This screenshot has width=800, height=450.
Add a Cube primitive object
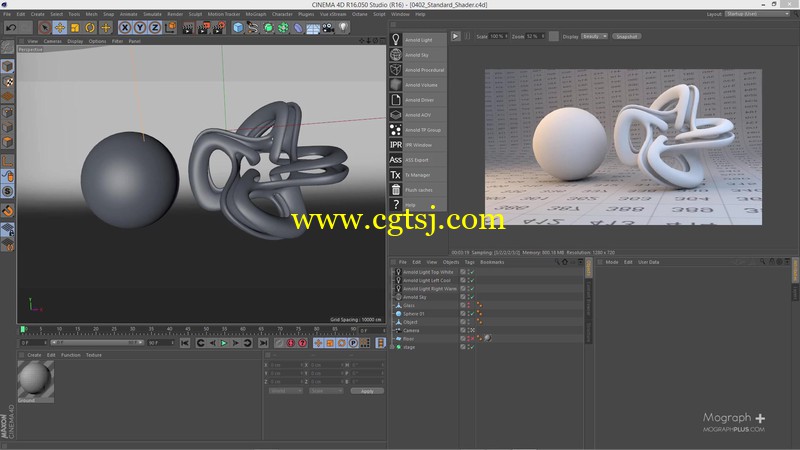pyautogui.click(x=238, y=28)
